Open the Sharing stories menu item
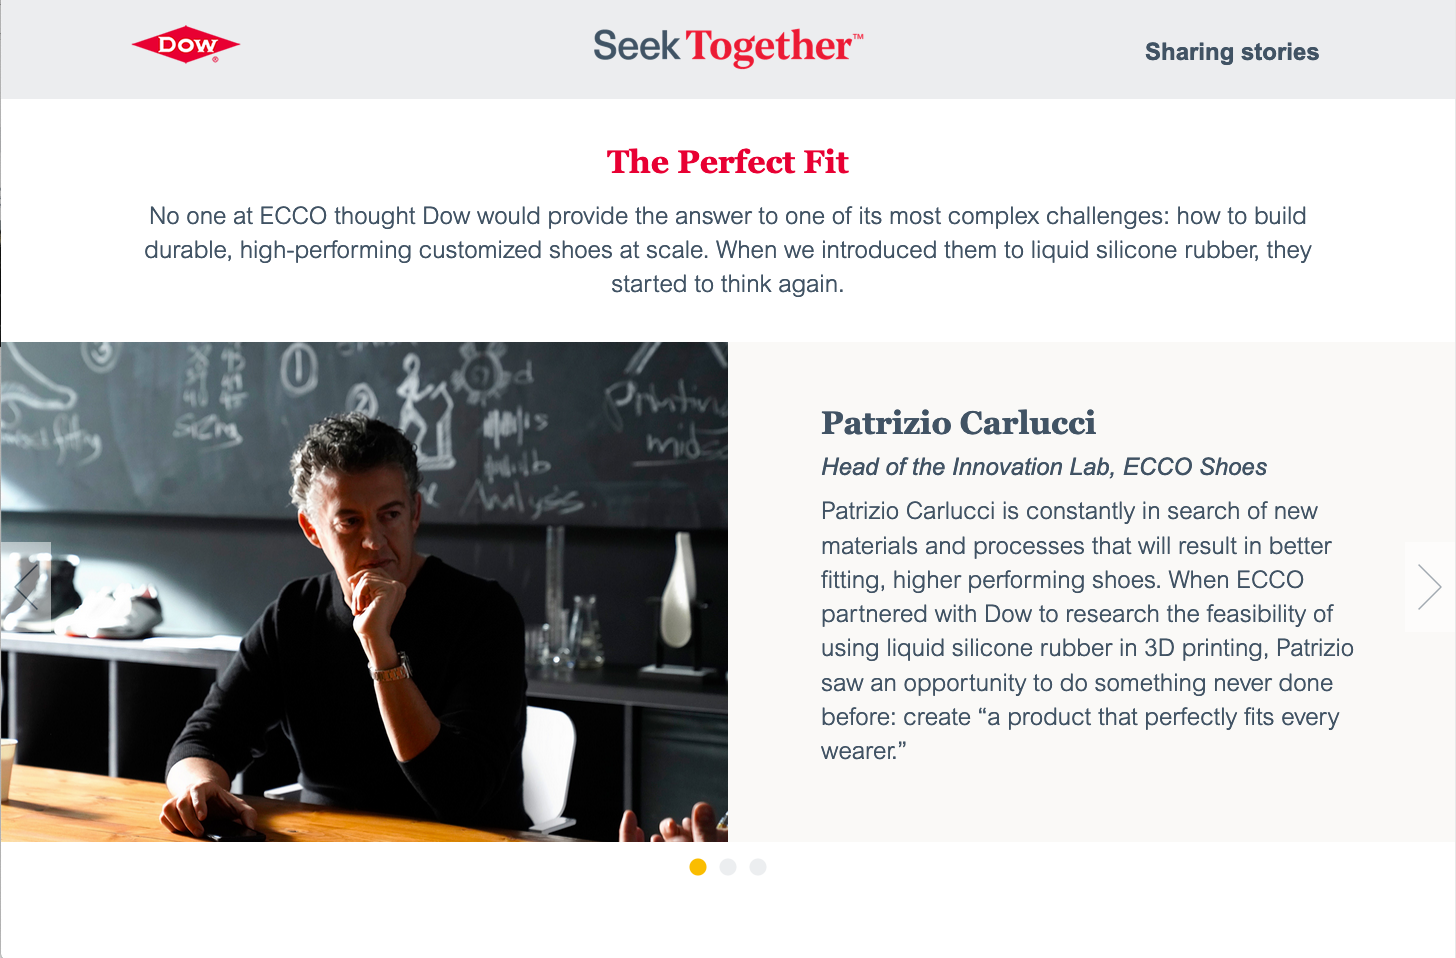1456x958 pixels. click(1231, 52)
